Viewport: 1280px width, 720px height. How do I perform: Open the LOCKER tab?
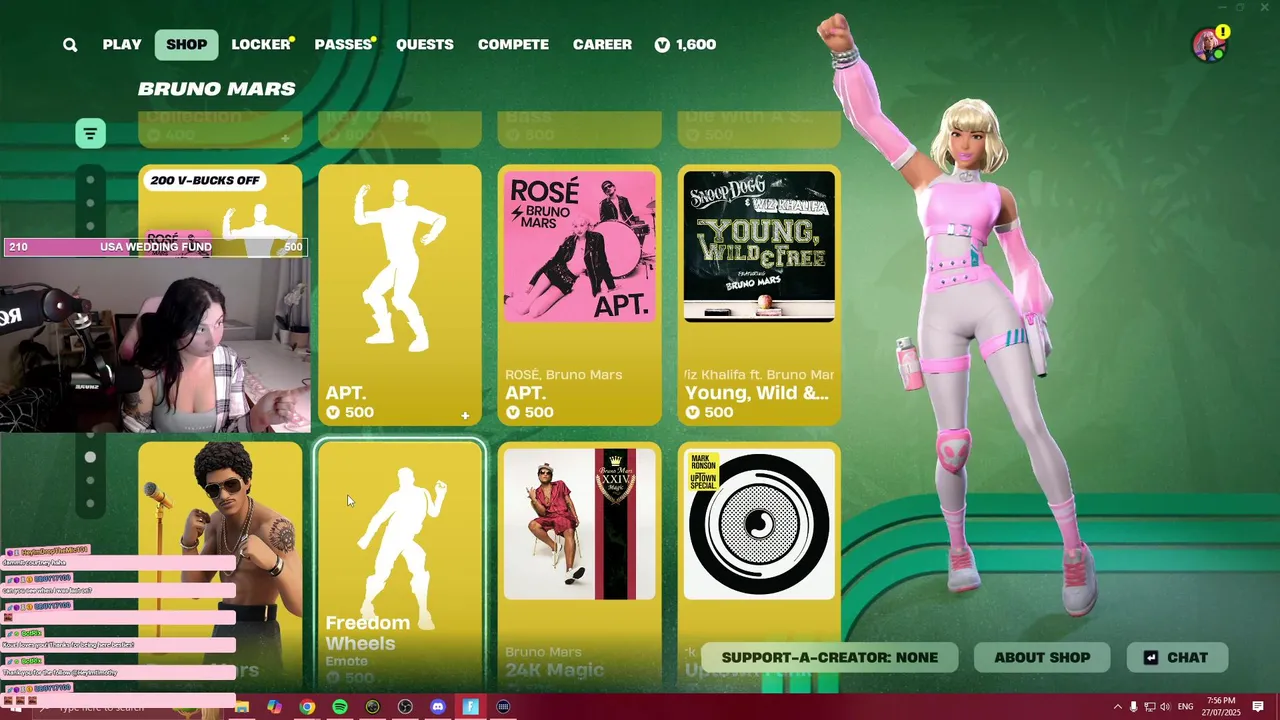tap(261, 44)
